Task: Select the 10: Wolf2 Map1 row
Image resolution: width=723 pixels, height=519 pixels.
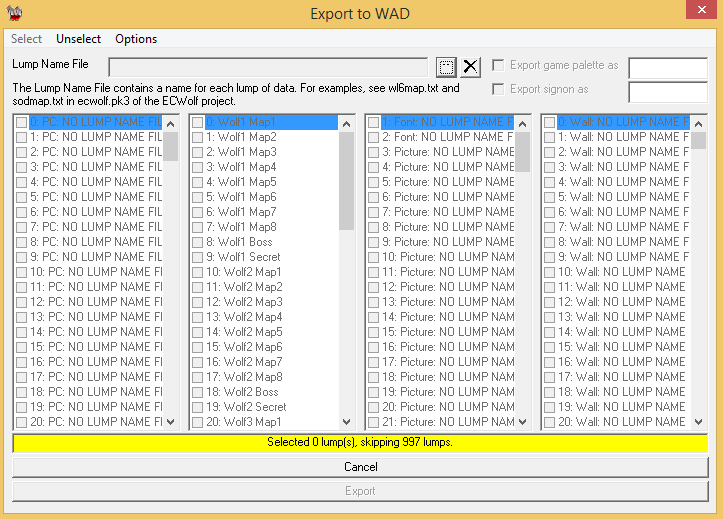Action: pyautogui.click(x=264, y=272)
